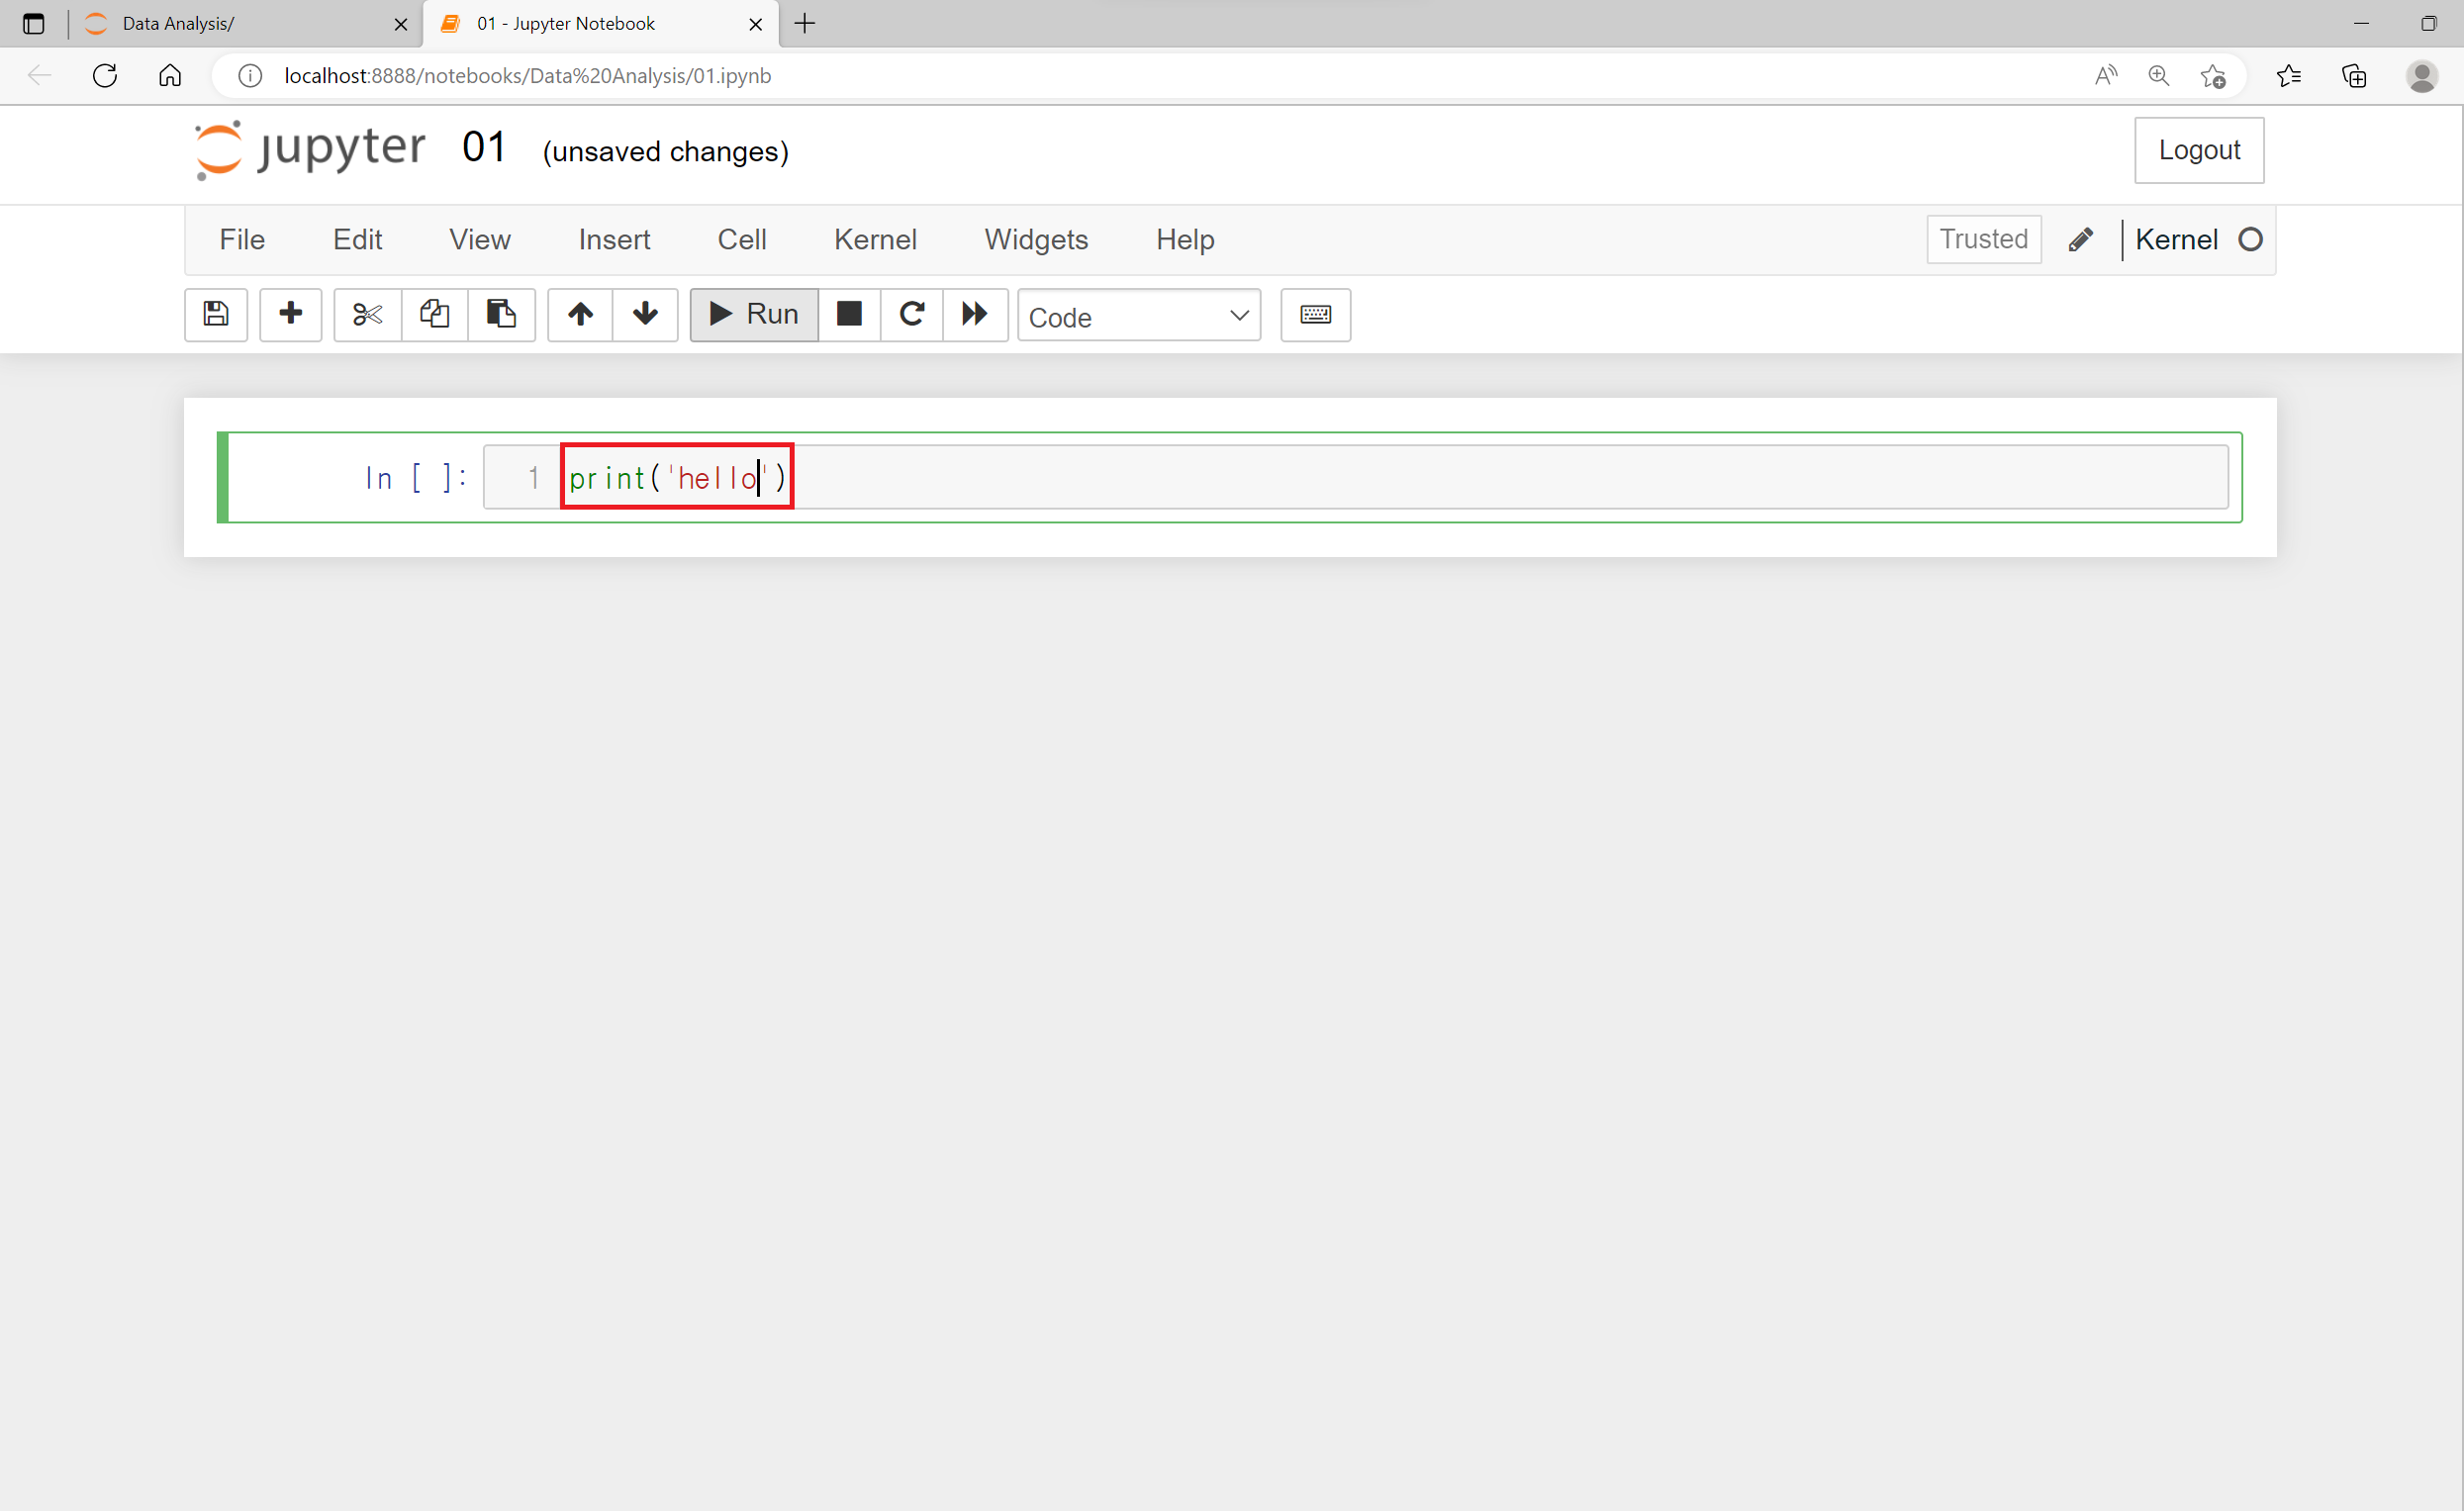Move selected cell up arrow
The height and width of the screenshot is (1511, 2464).
(x=580, y=314)
